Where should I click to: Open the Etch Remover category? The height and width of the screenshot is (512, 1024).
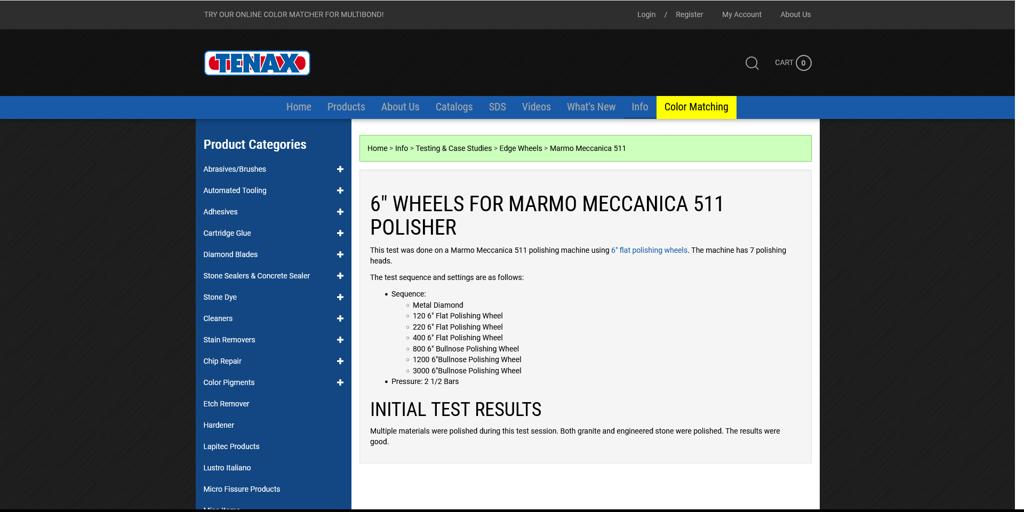click(226, 404)
